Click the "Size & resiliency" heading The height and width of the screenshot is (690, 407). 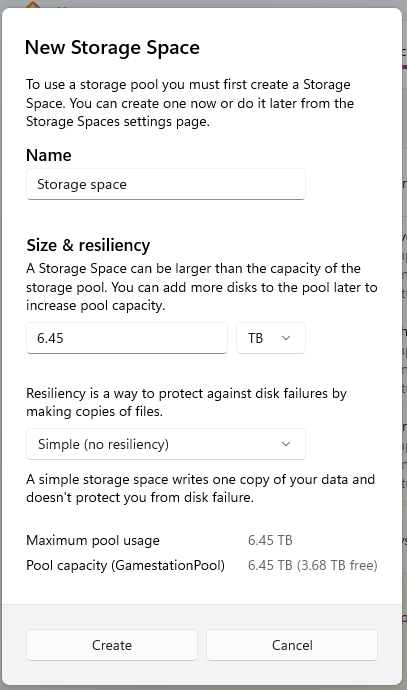click(88, 245)
